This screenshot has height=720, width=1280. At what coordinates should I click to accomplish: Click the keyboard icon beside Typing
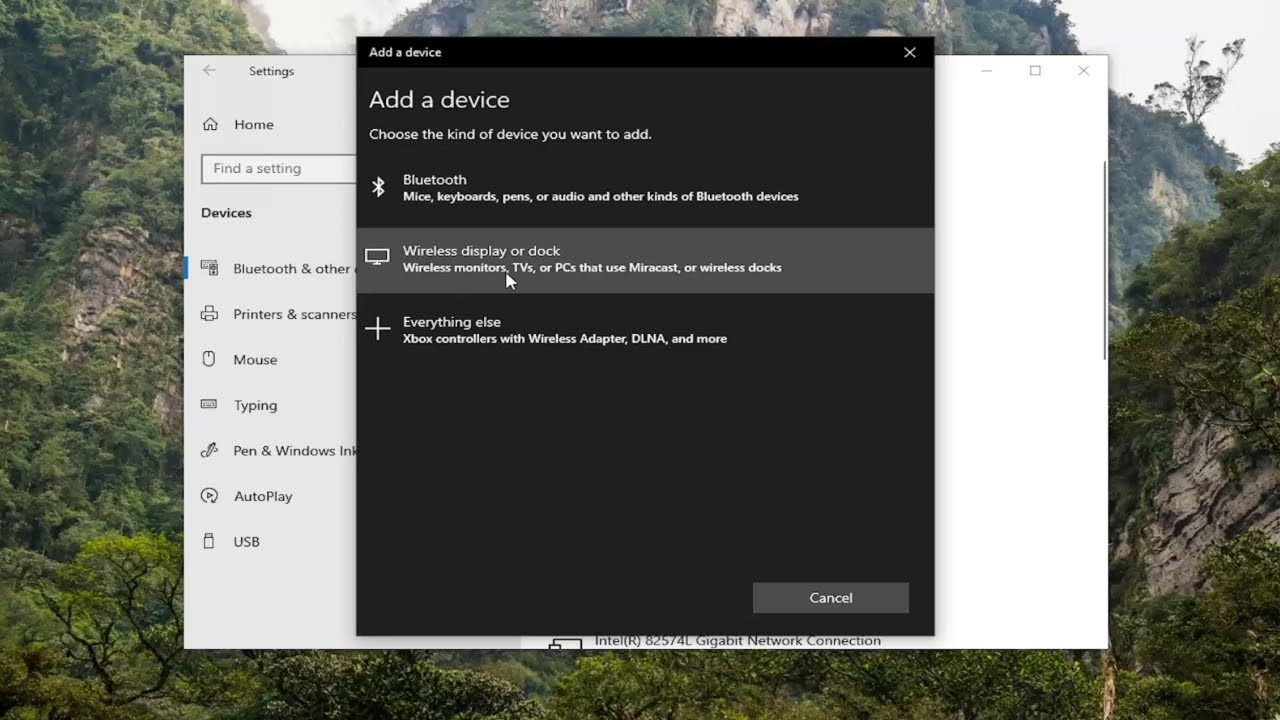coord(209,404)
